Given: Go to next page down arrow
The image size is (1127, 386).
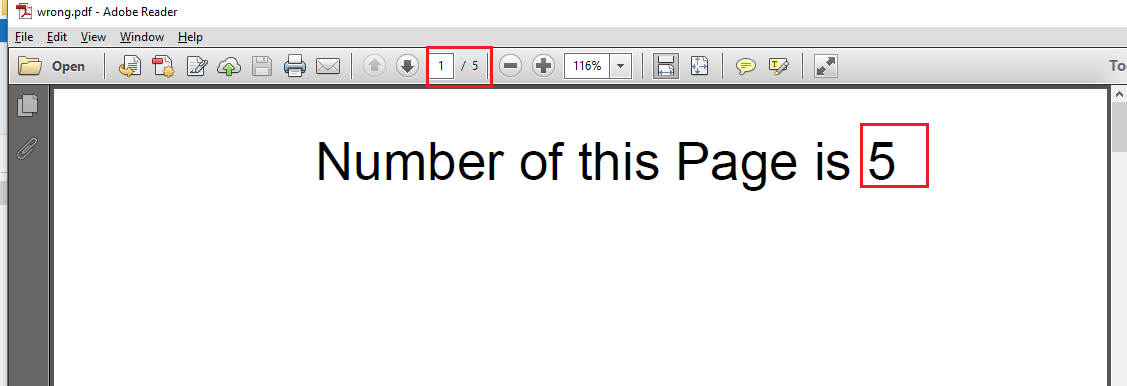Looking at the screenshot, I should coord(407,66).
